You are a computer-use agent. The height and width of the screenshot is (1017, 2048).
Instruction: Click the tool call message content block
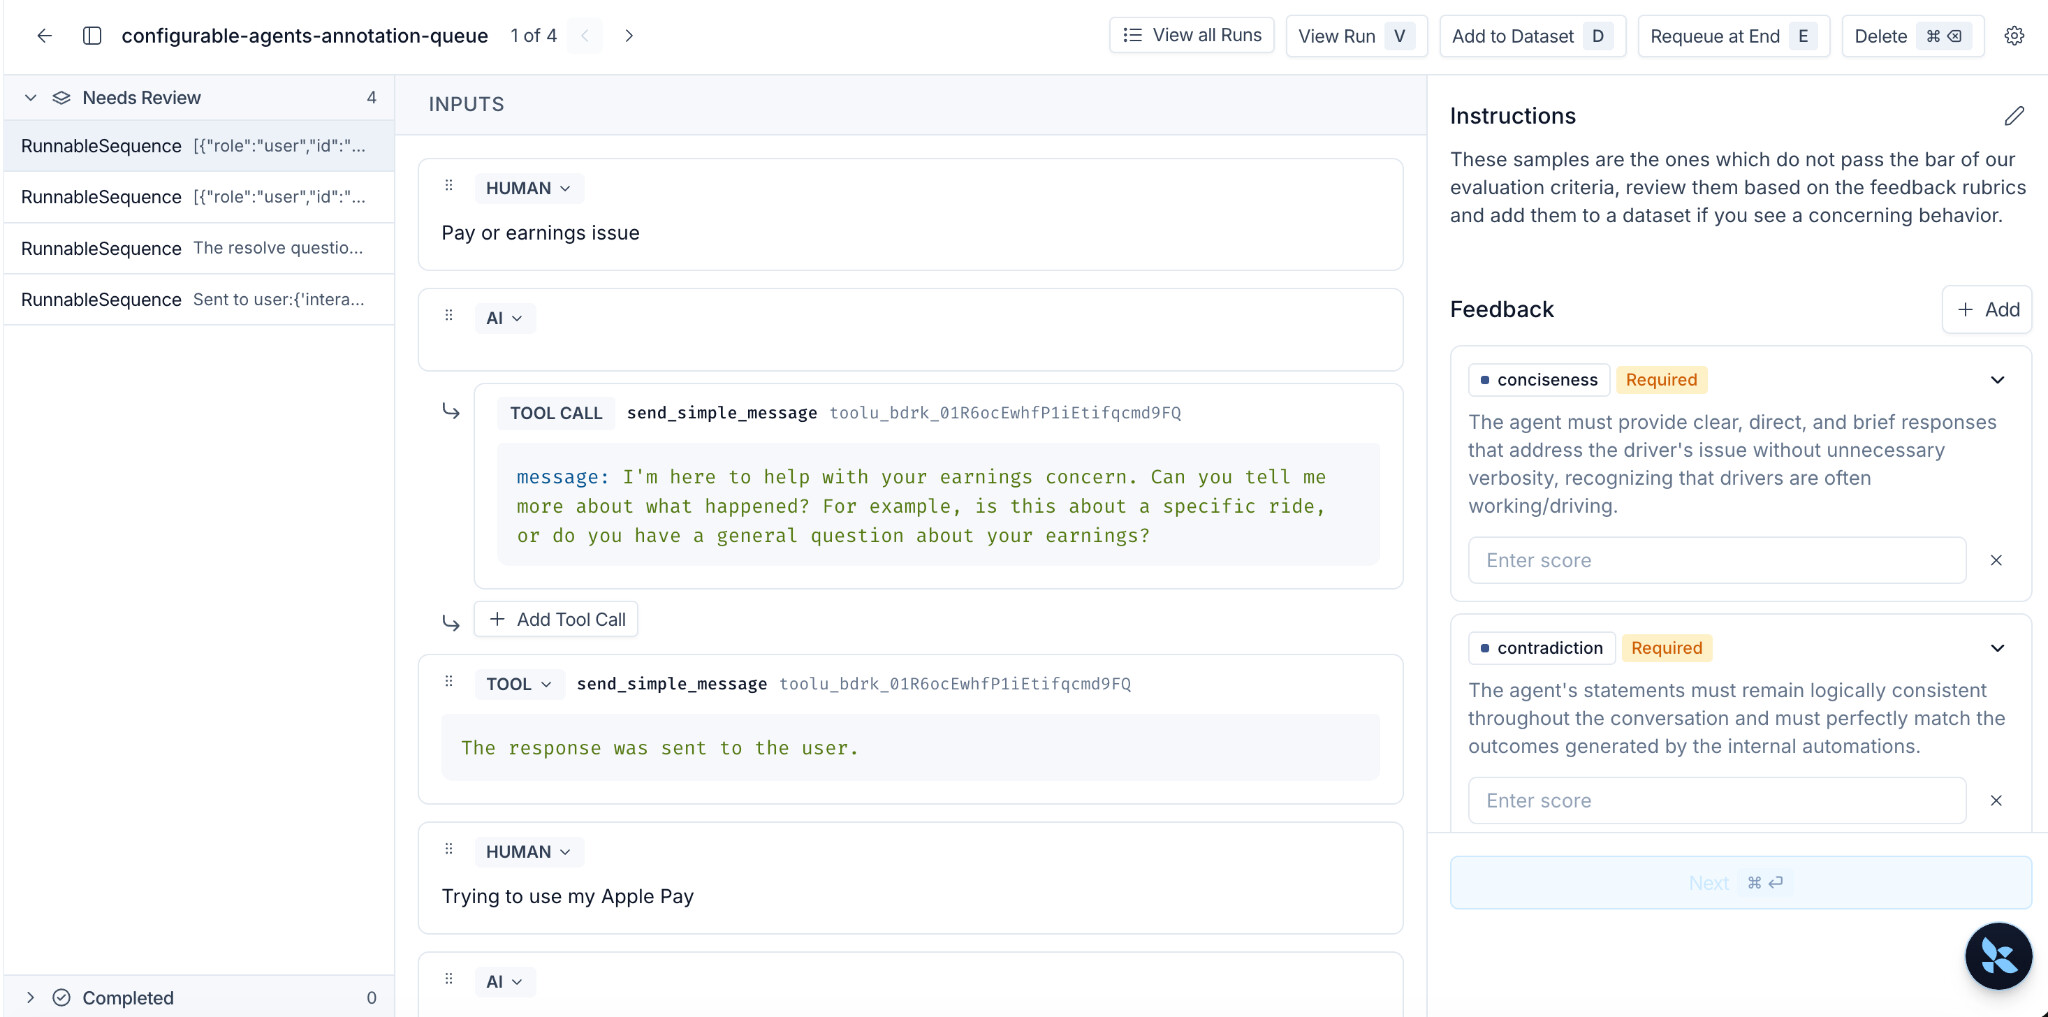pyautogui.click(x=938, y=506)
